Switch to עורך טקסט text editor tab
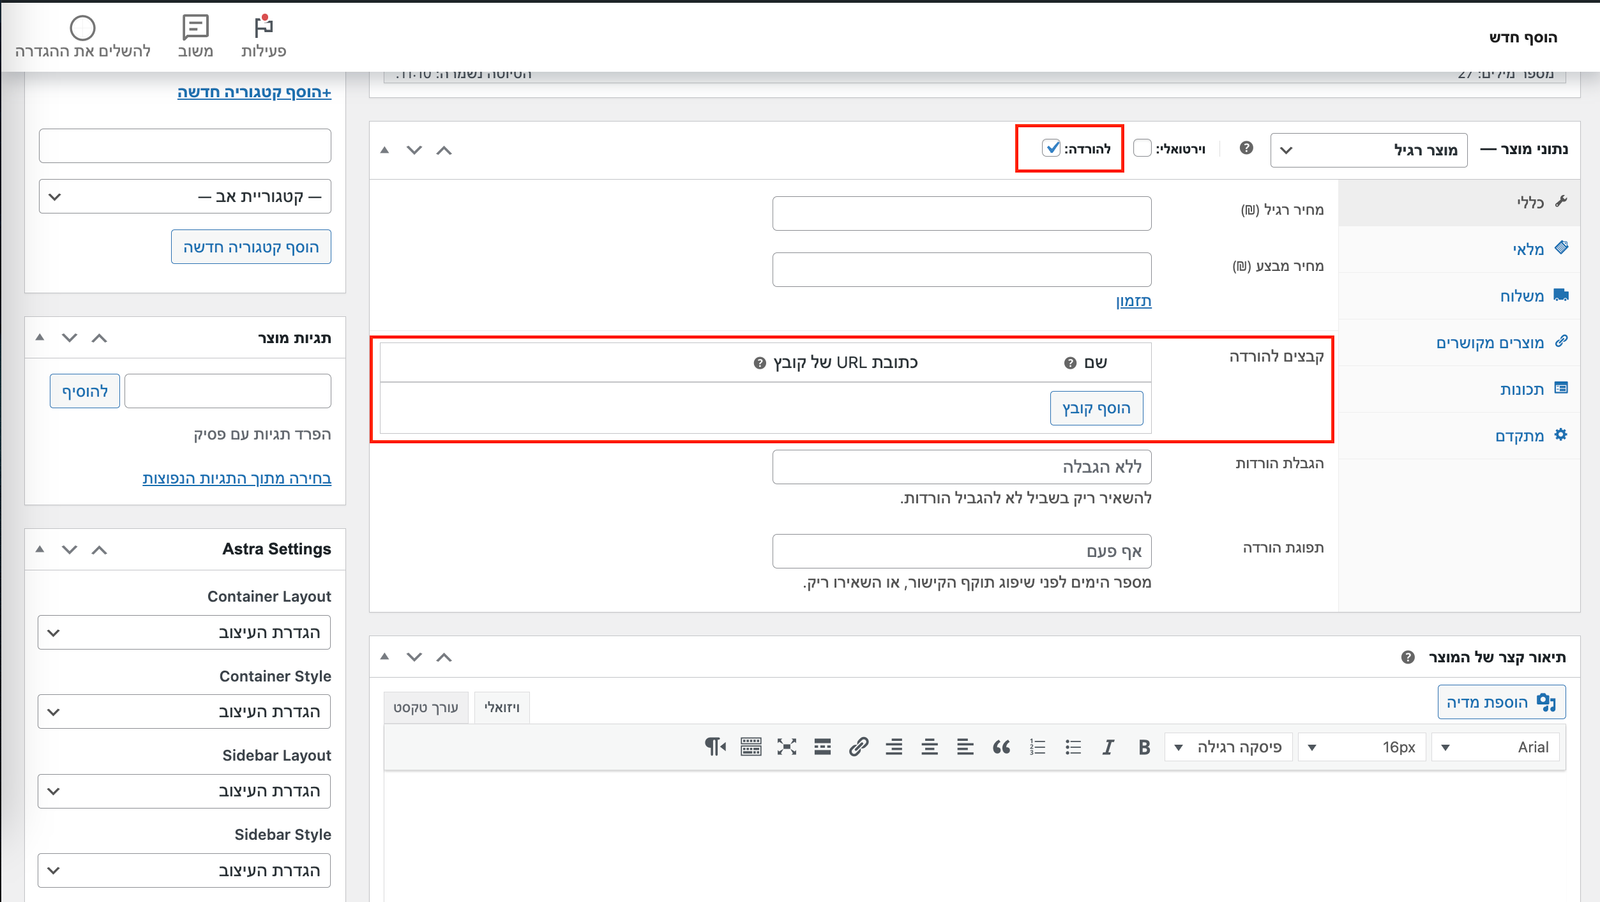Image resolution: width=1600 pixels, height=902 pixels. coord(426,707)
